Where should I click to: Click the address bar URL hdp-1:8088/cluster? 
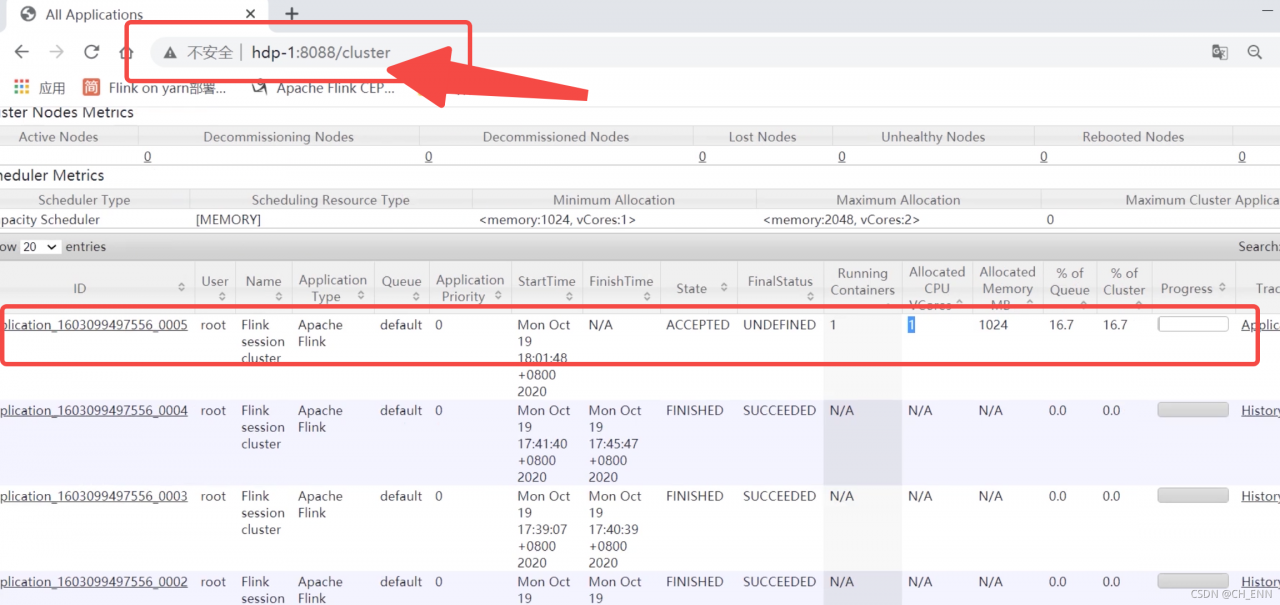click(321, 52)
